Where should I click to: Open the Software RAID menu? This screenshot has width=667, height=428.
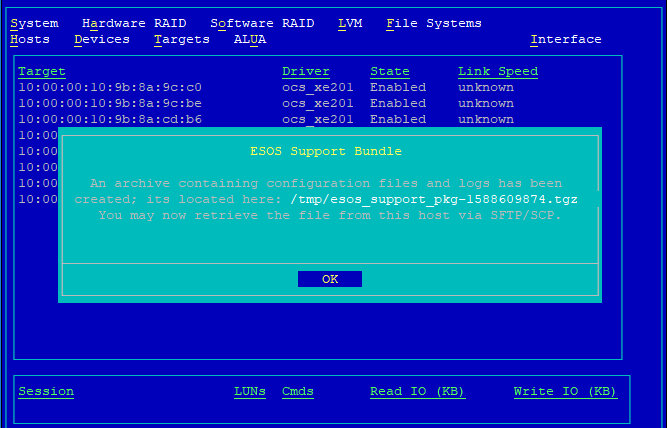pos(262,23)
